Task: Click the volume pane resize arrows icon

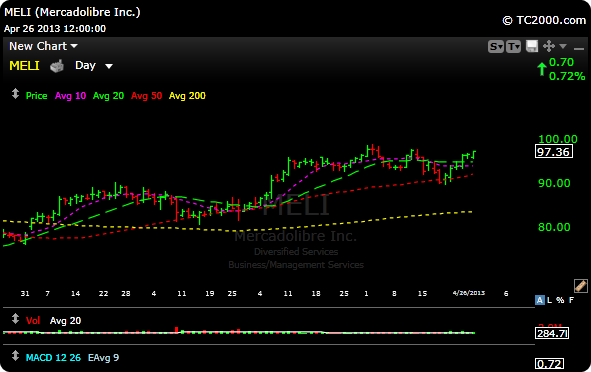Action: tap(15, 318)
